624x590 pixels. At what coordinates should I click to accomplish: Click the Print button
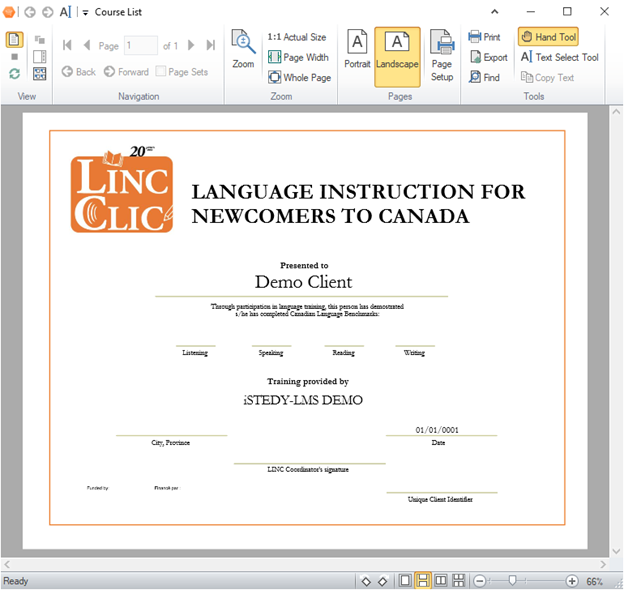[x=484, y=37]
